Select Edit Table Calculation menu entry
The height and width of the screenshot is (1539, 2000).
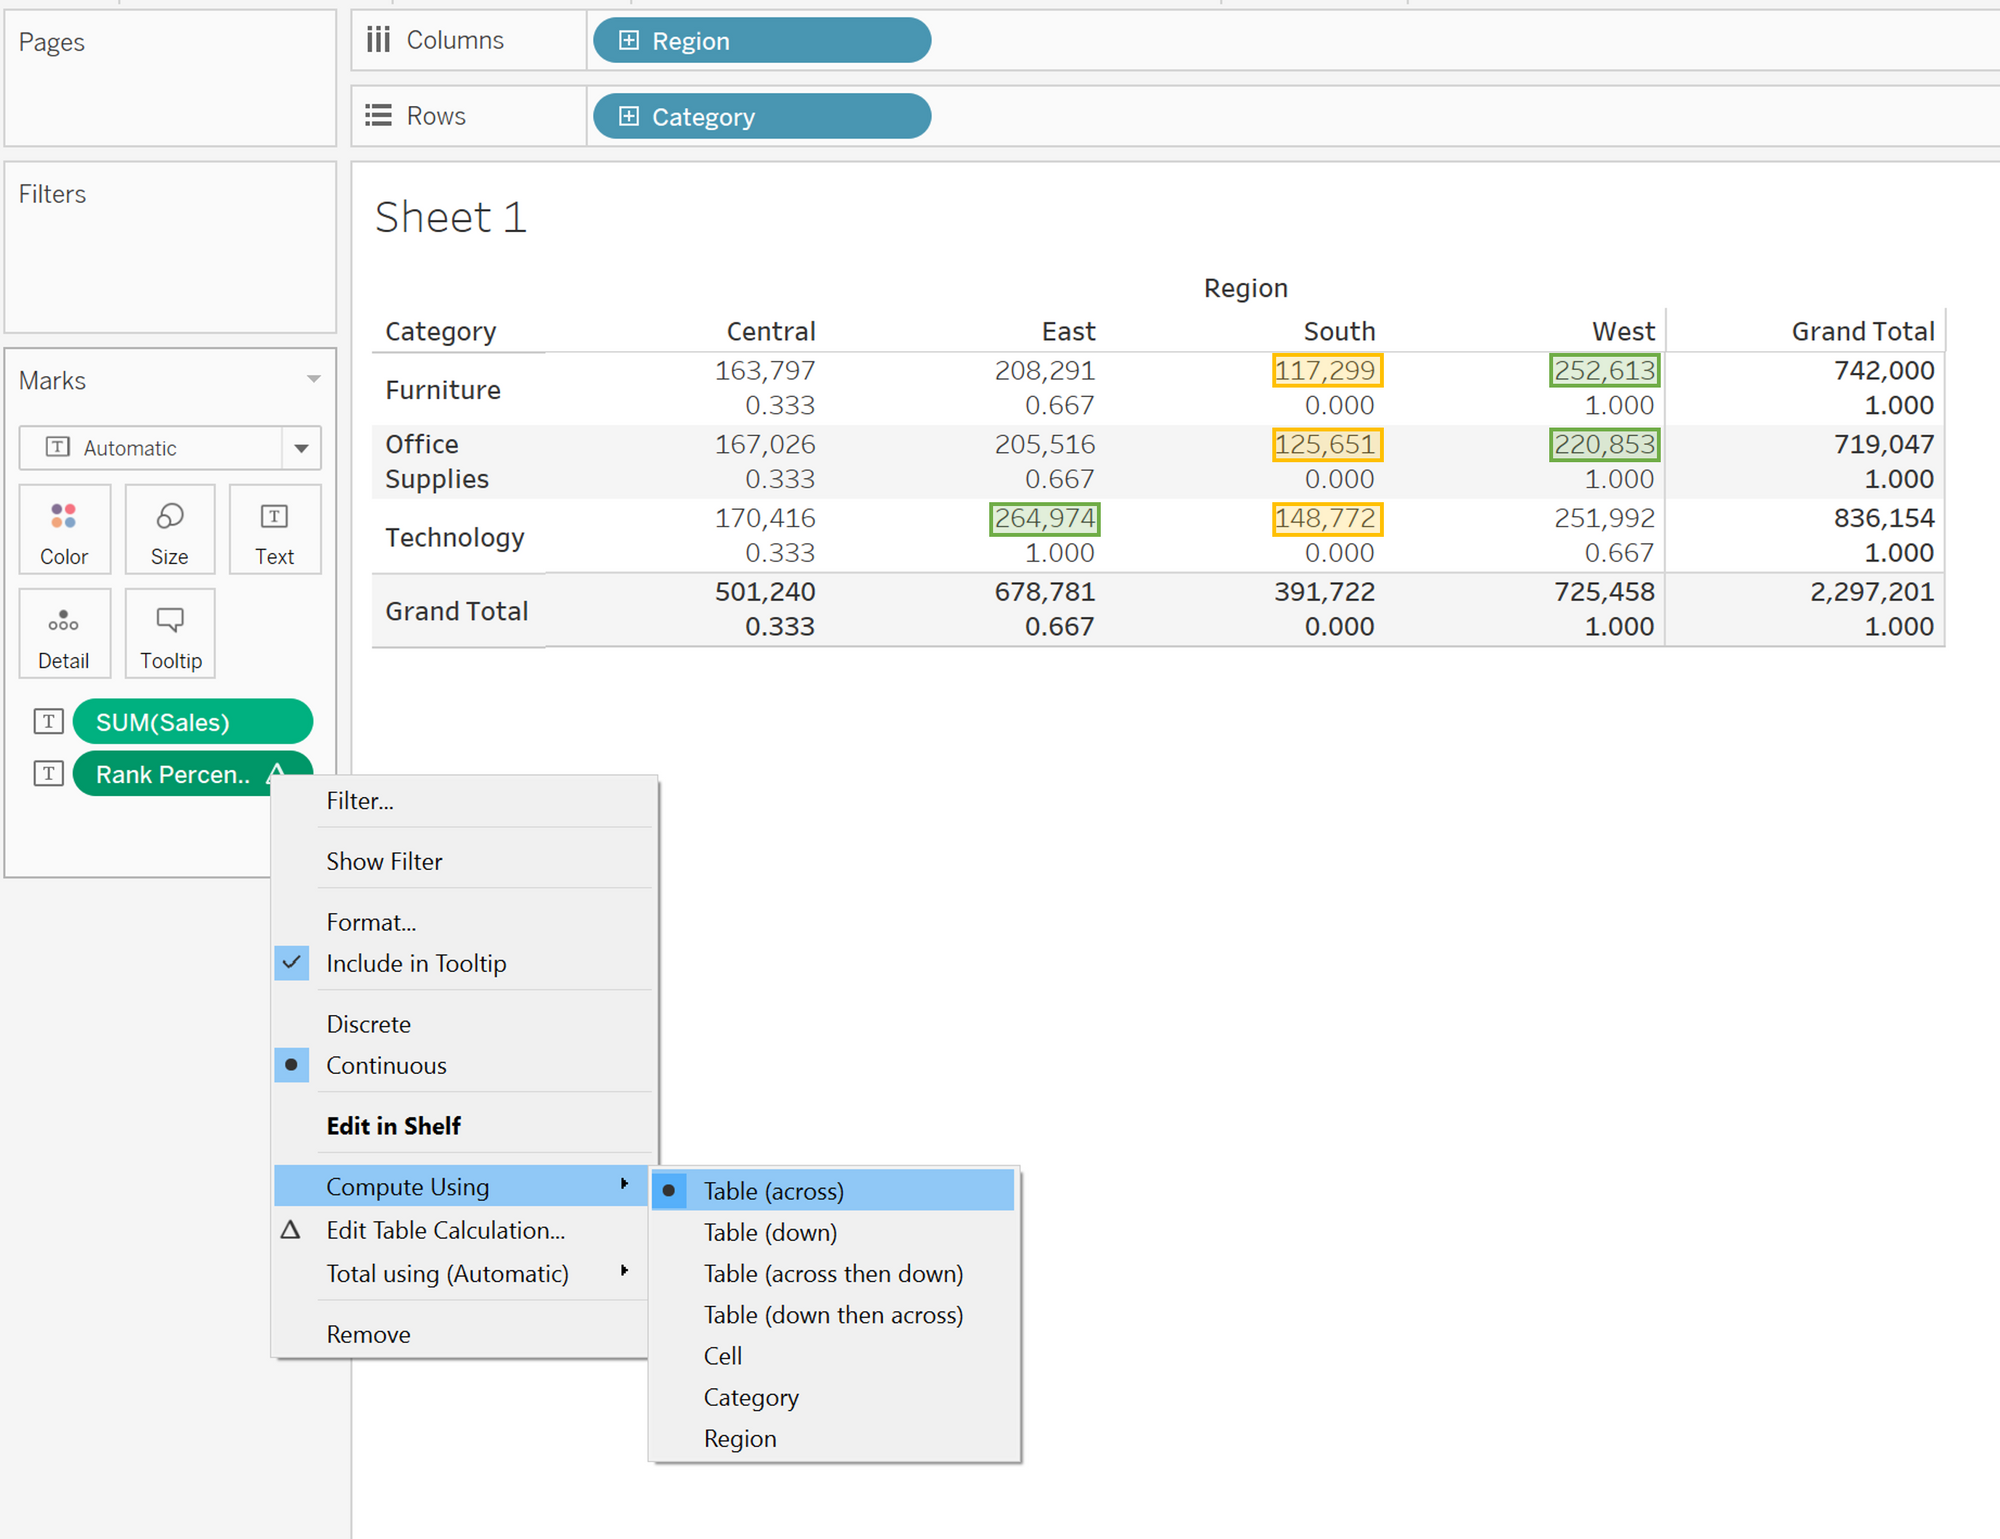pyautogui.click(x=445, y=1230)
